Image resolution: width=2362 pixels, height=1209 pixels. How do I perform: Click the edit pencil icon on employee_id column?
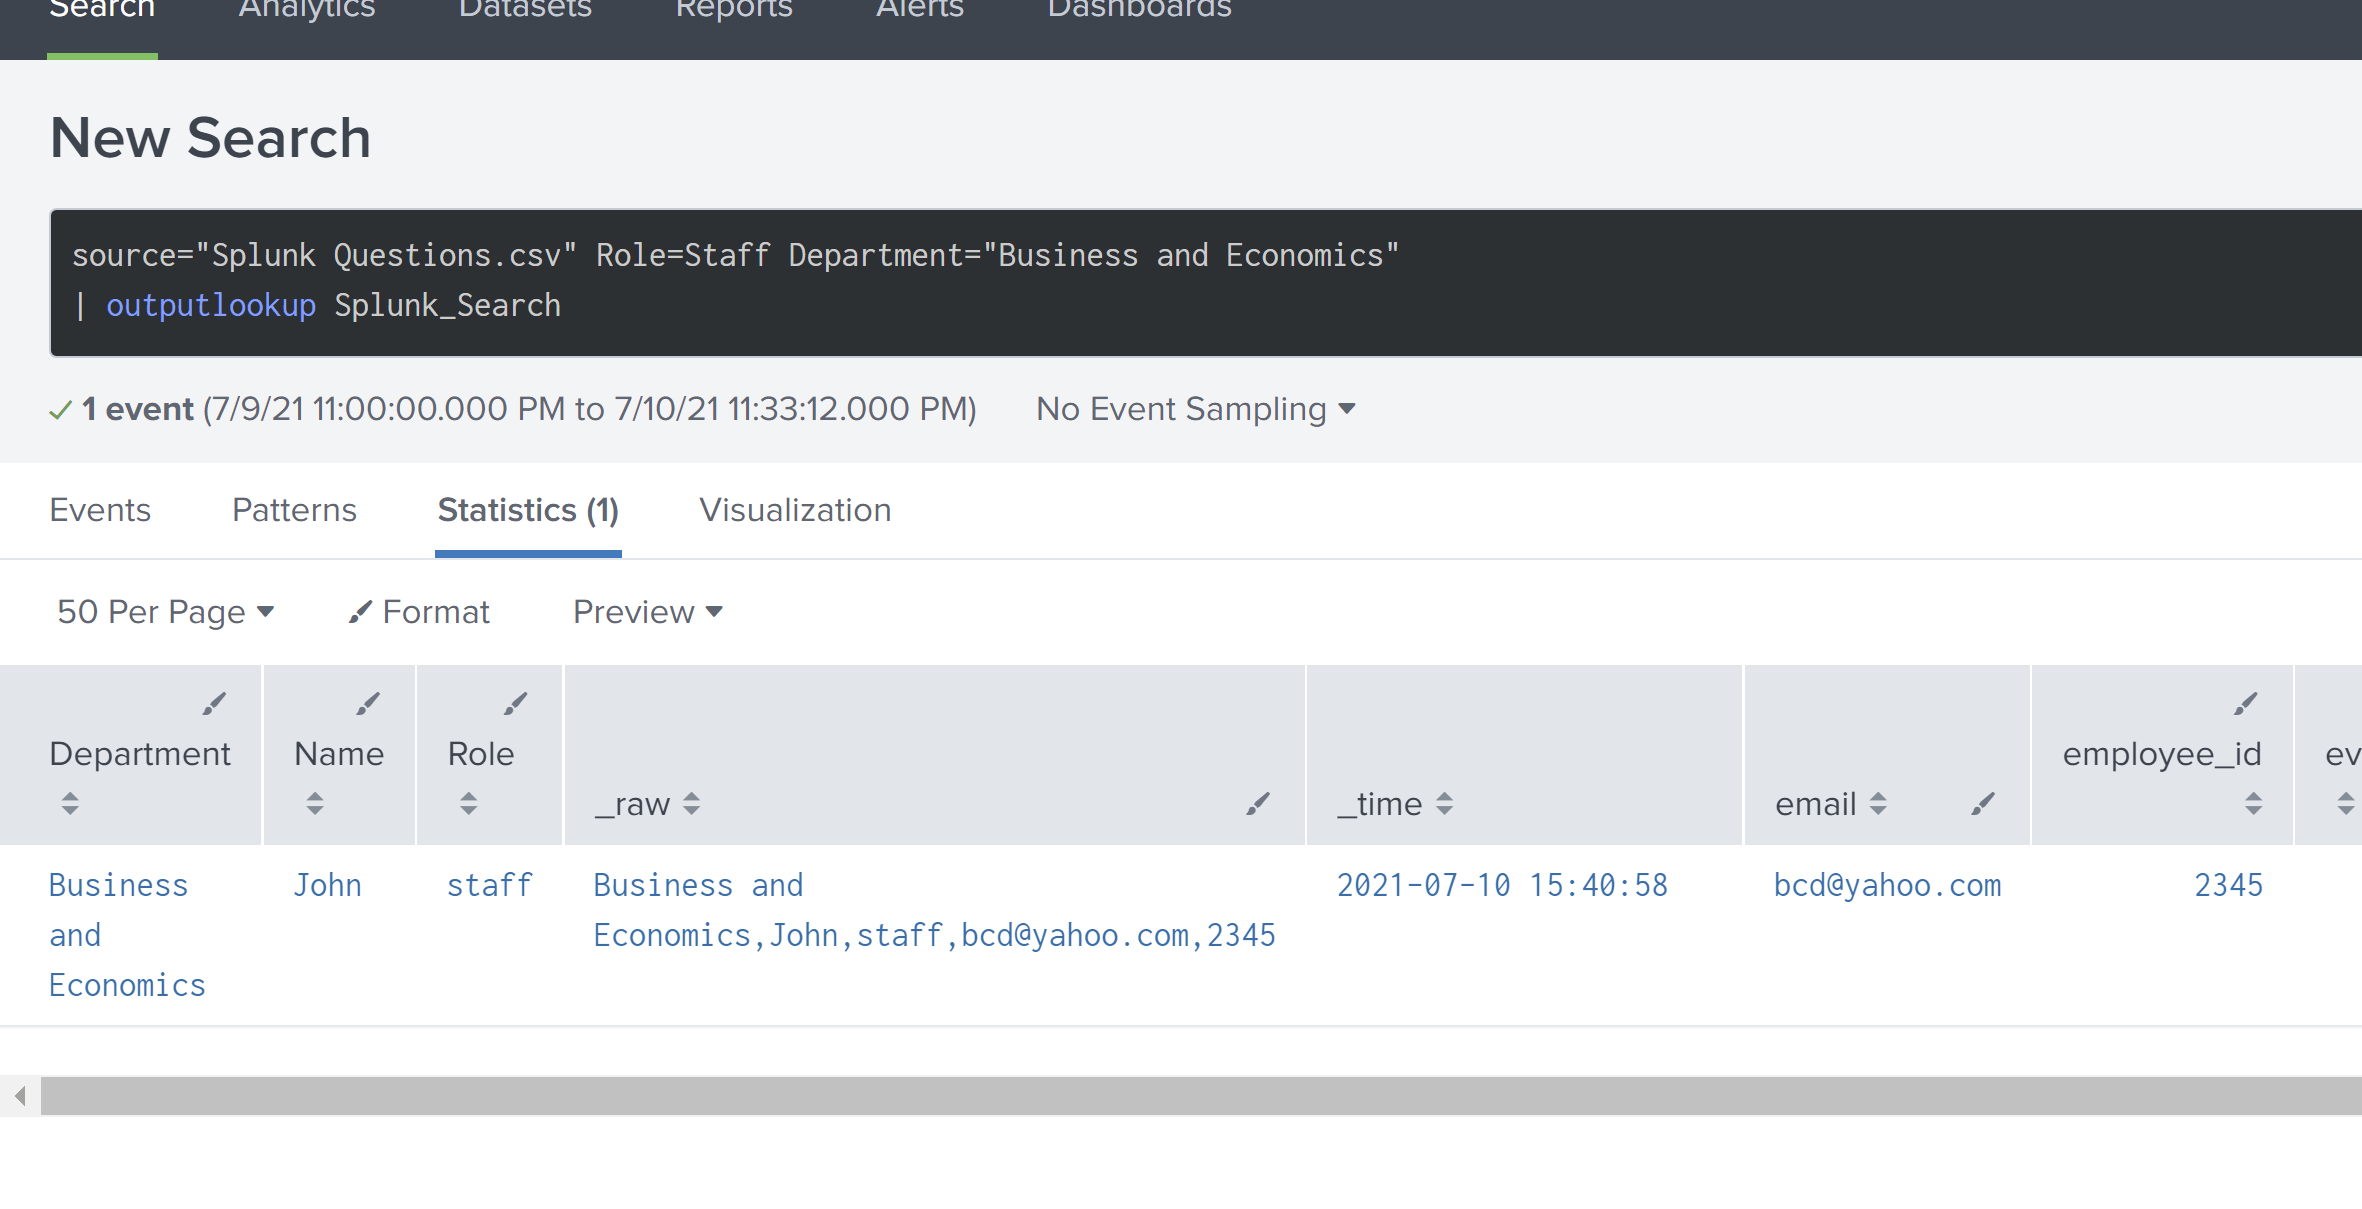coord(2246,703)
